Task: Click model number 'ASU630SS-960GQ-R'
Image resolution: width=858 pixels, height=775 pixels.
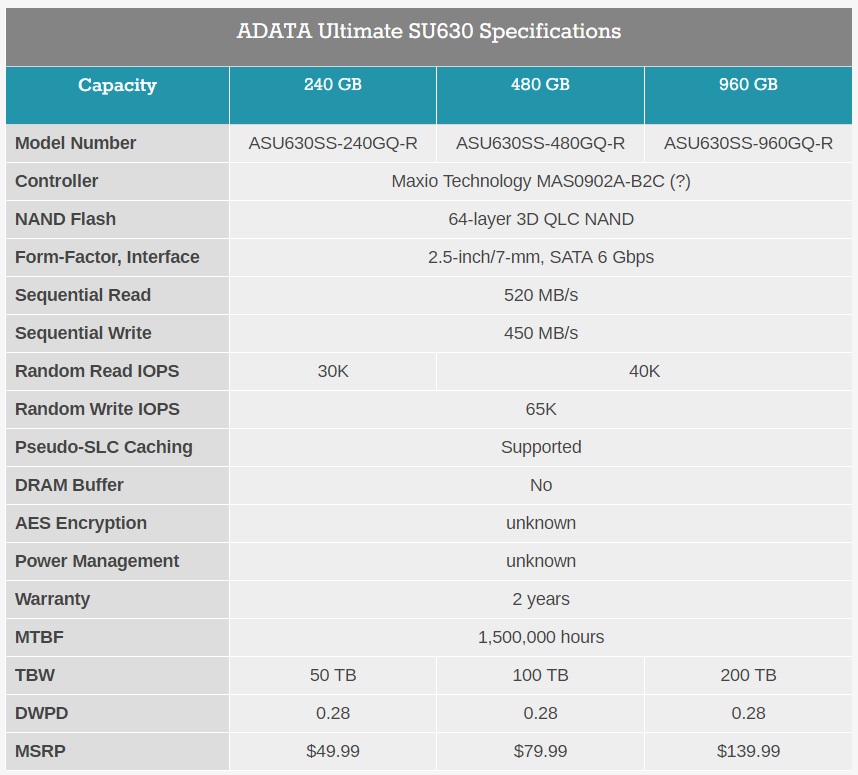Action: (748, 143)
